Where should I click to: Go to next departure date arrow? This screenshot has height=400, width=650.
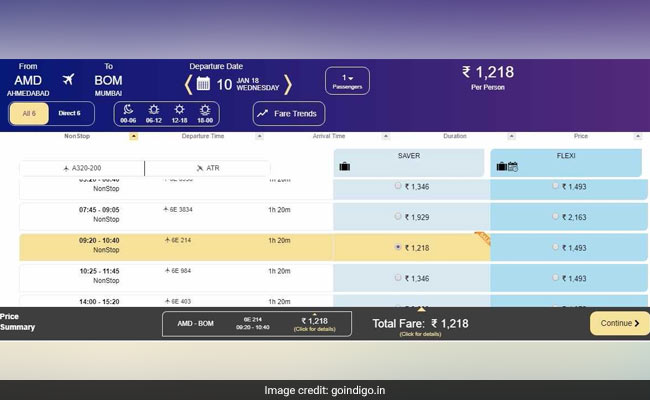pyautogui.click(x=288, y=85)
